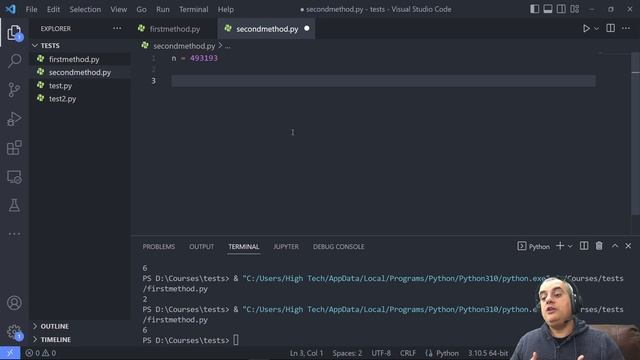This screenshot has width=640, height=360.
Task: Click the remote window status bar icon
Action: pos(10,353)
